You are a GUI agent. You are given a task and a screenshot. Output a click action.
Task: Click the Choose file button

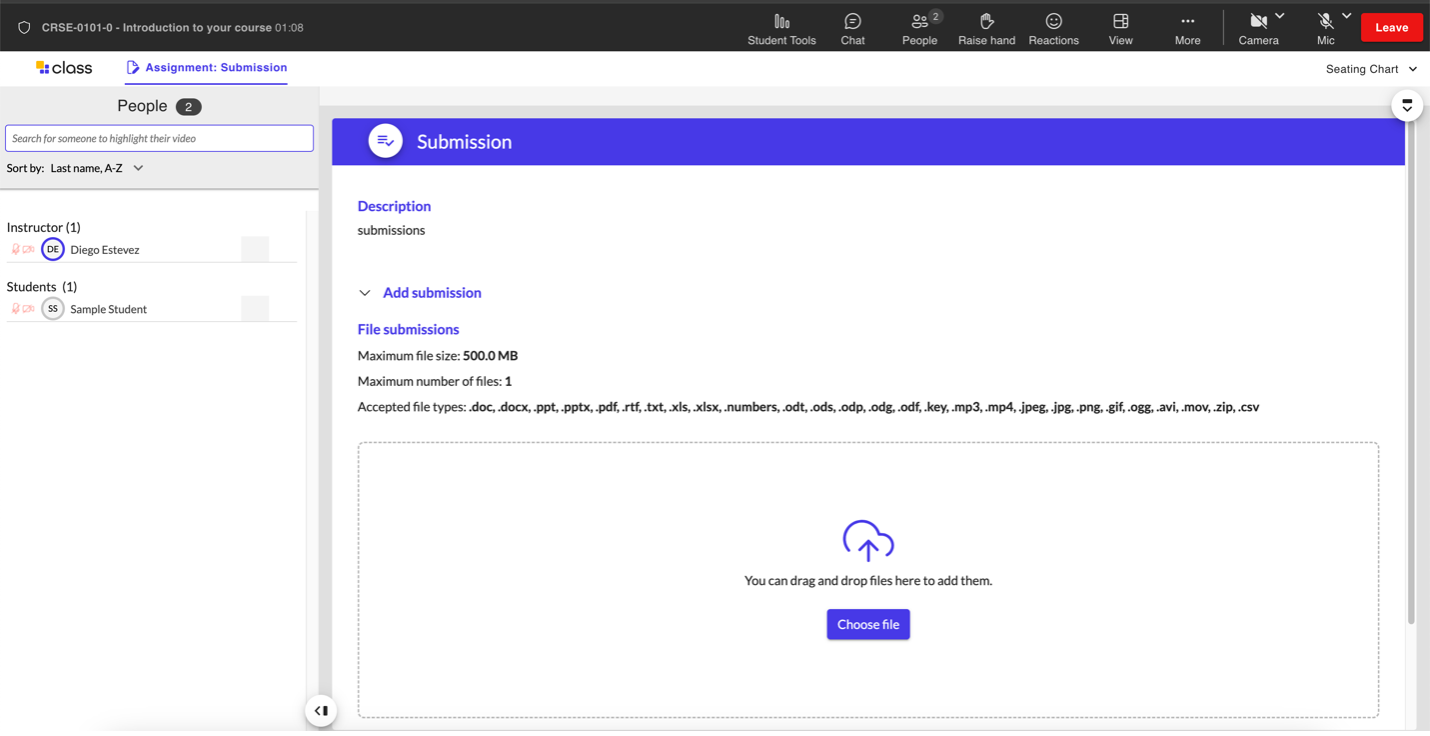(x=868, y=624)
